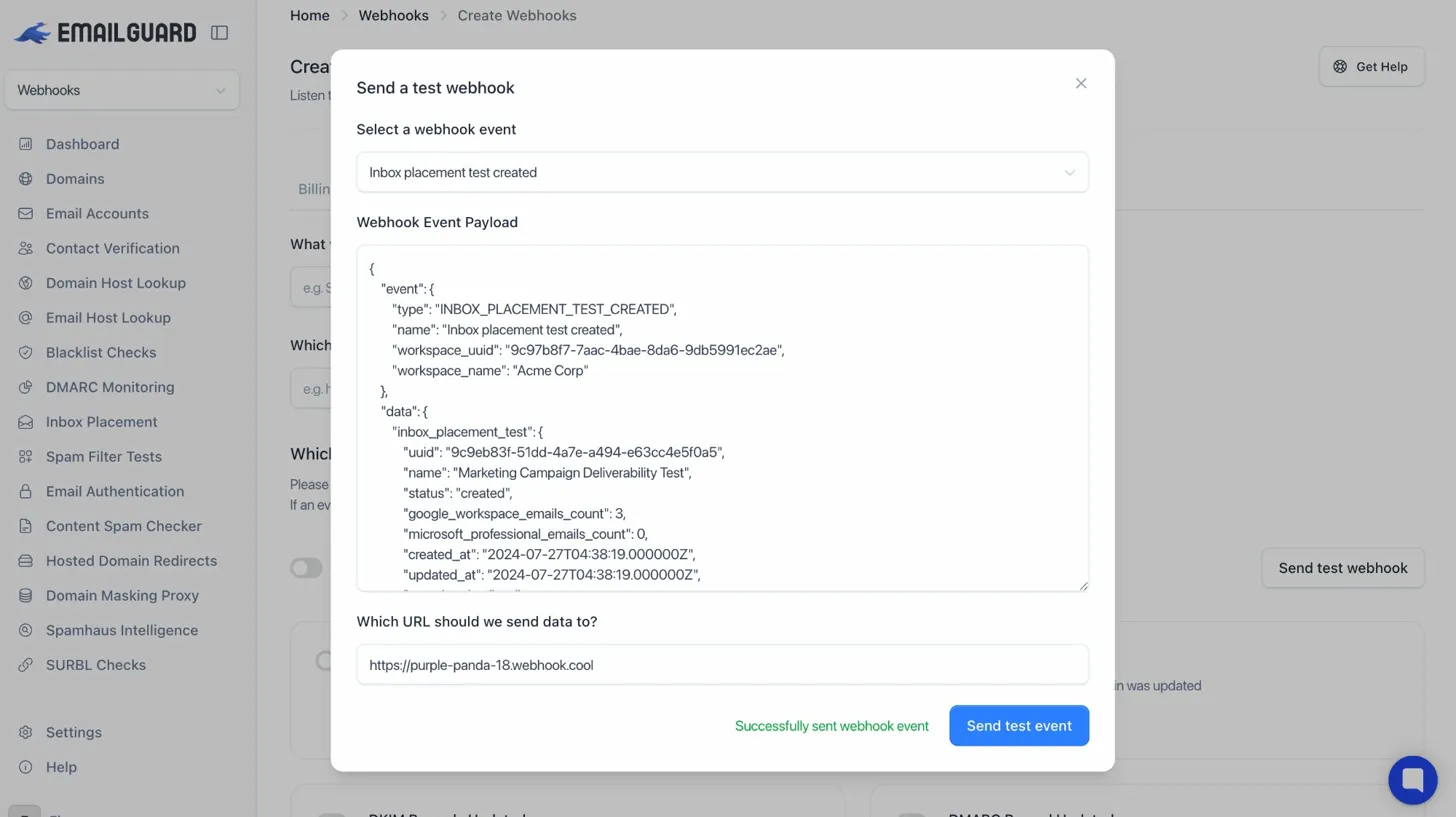Navigate to Webhooks breadcrumb link
The height and width of the screenshot is (817, 1456).
[x=393, y=15]
